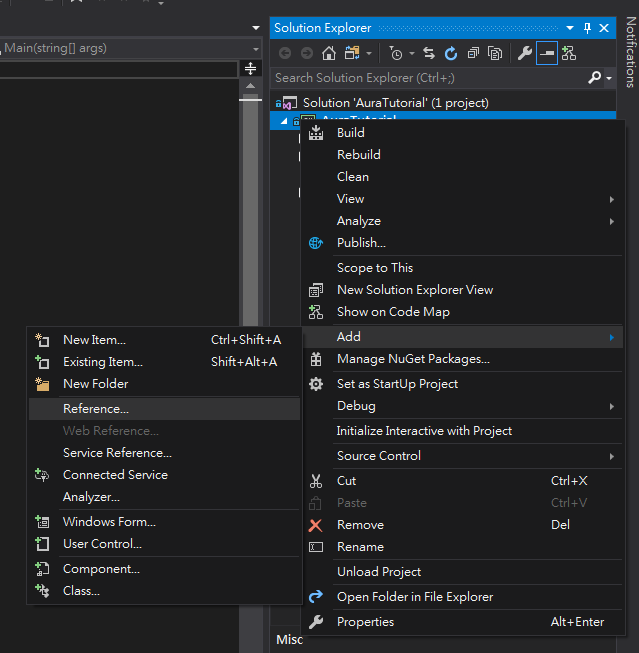The width and height of the screenshot is (639, 653).
Task: Open Properties wrench icon in toolbar
Action: click(524, 53)
